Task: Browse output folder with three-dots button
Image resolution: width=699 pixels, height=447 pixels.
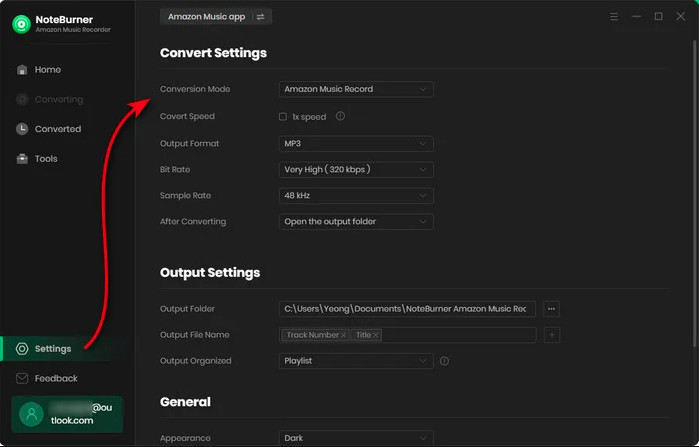Action: 551,309
